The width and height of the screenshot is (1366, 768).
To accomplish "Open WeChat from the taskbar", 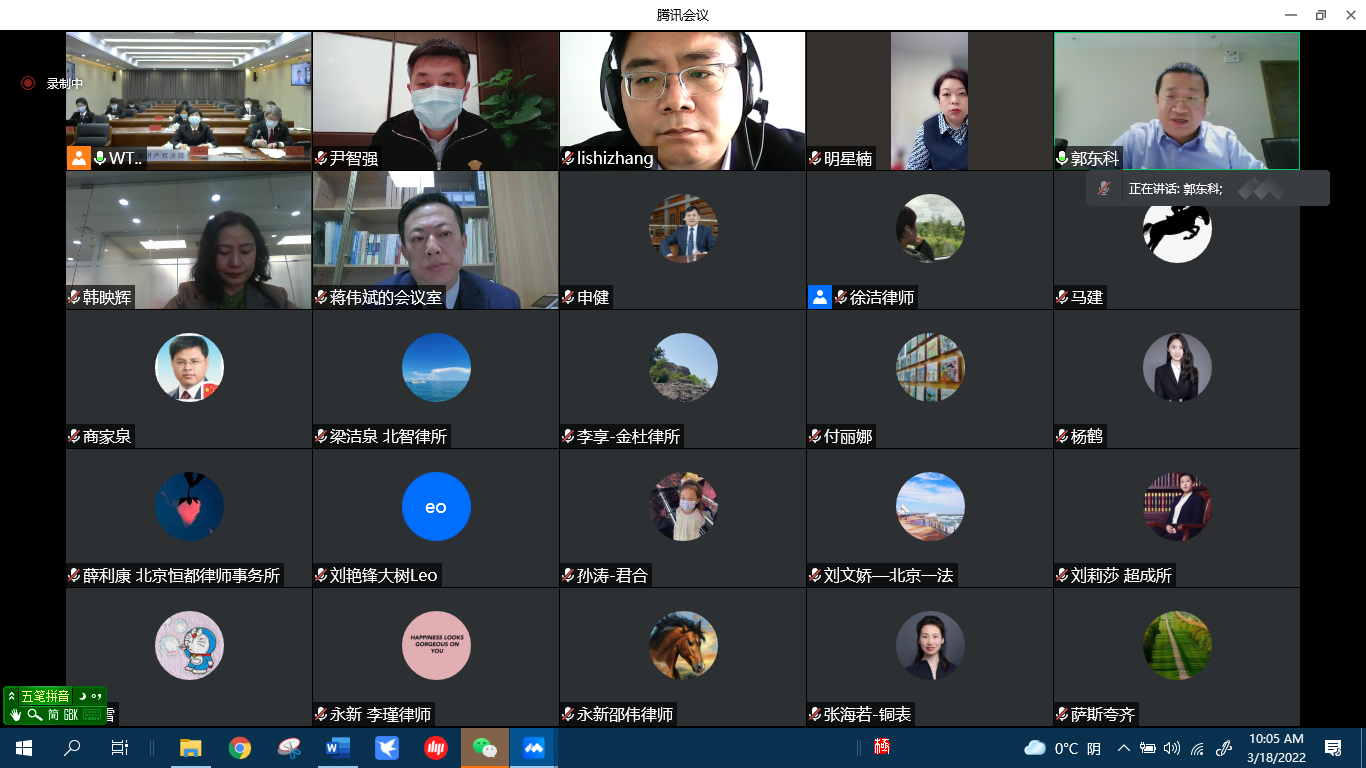I will pos(484,747).
